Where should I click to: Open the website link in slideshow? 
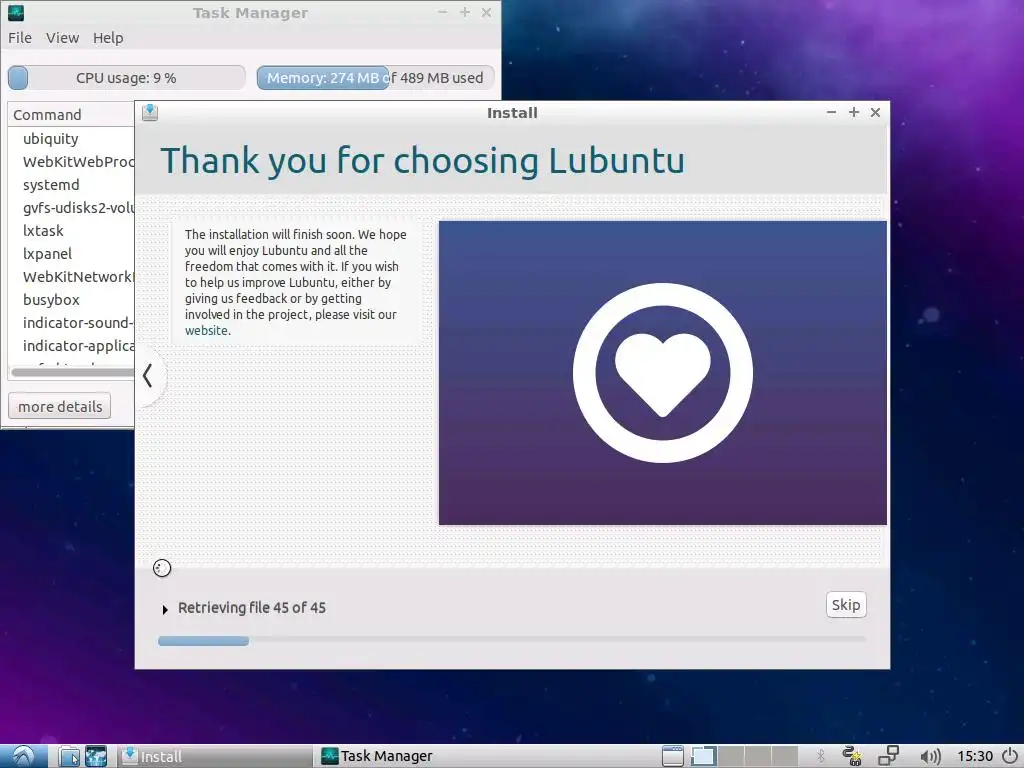[x=206, y=330]
